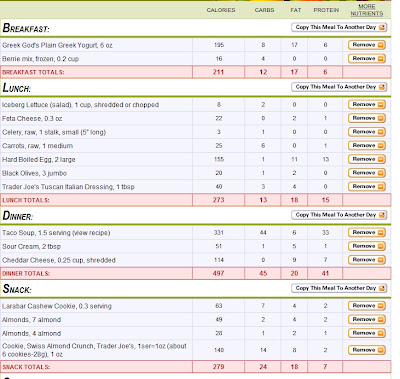400x379 pixels.
Task: Remove Swiss Almond Crunch cookie entry
Action: (x=367, y=350)
